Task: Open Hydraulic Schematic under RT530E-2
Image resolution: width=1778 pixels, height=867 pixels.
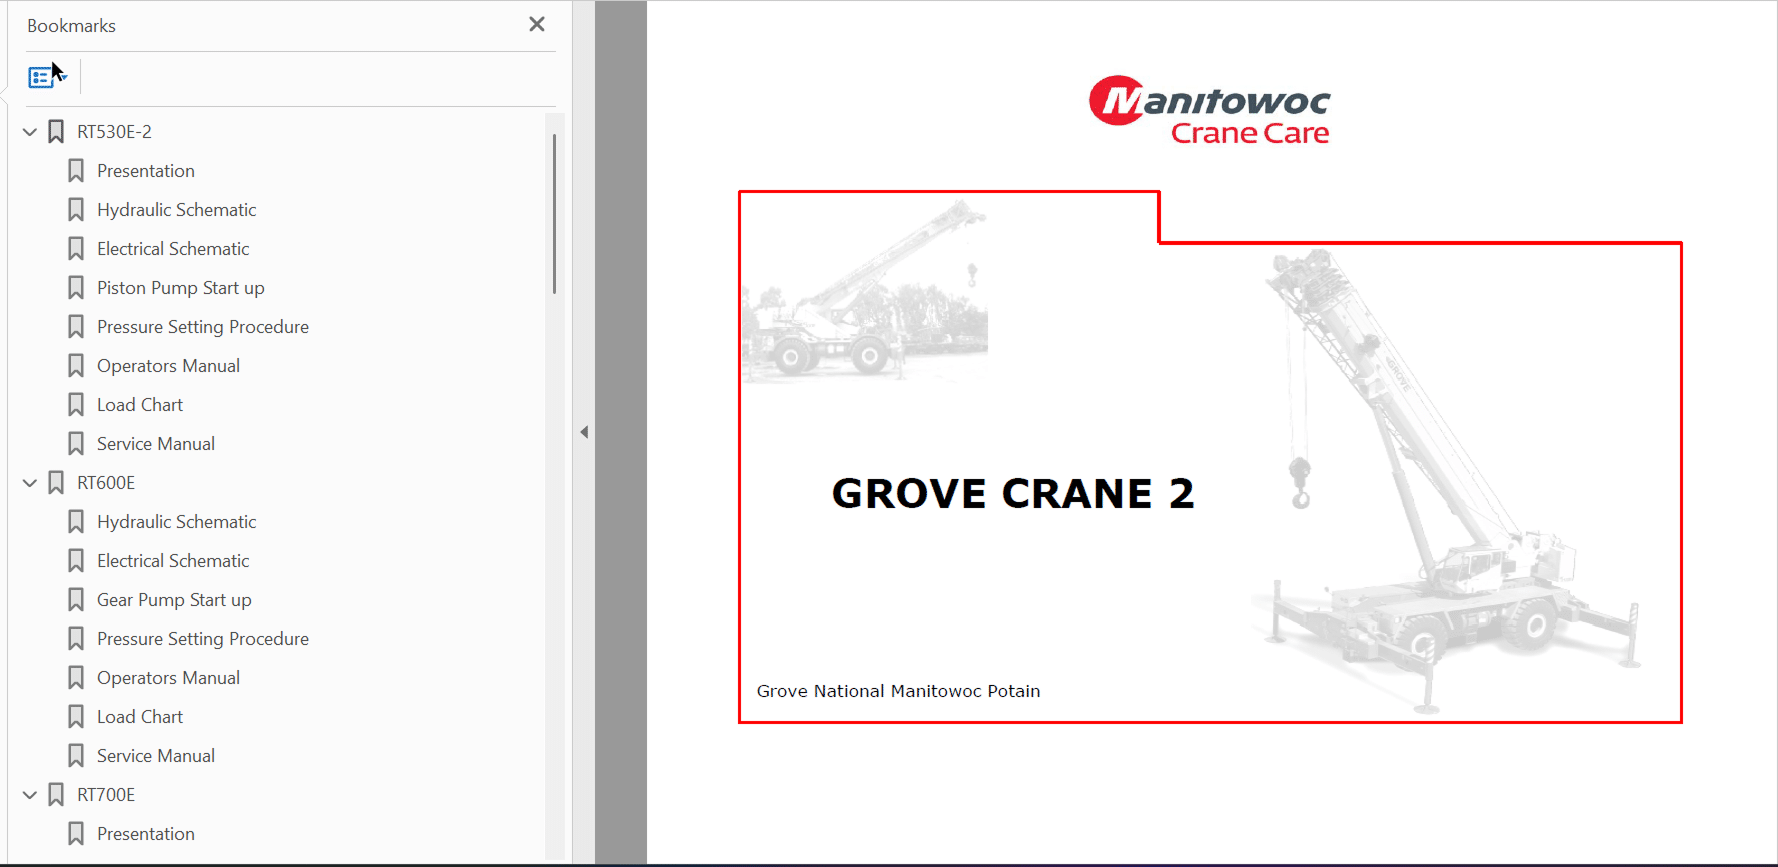Action: pos(177,210)
